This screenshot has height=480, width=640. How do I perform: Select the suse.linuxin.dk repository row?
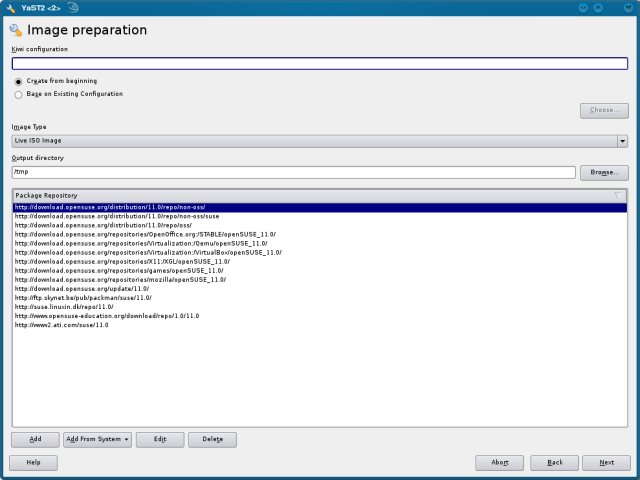320,307
